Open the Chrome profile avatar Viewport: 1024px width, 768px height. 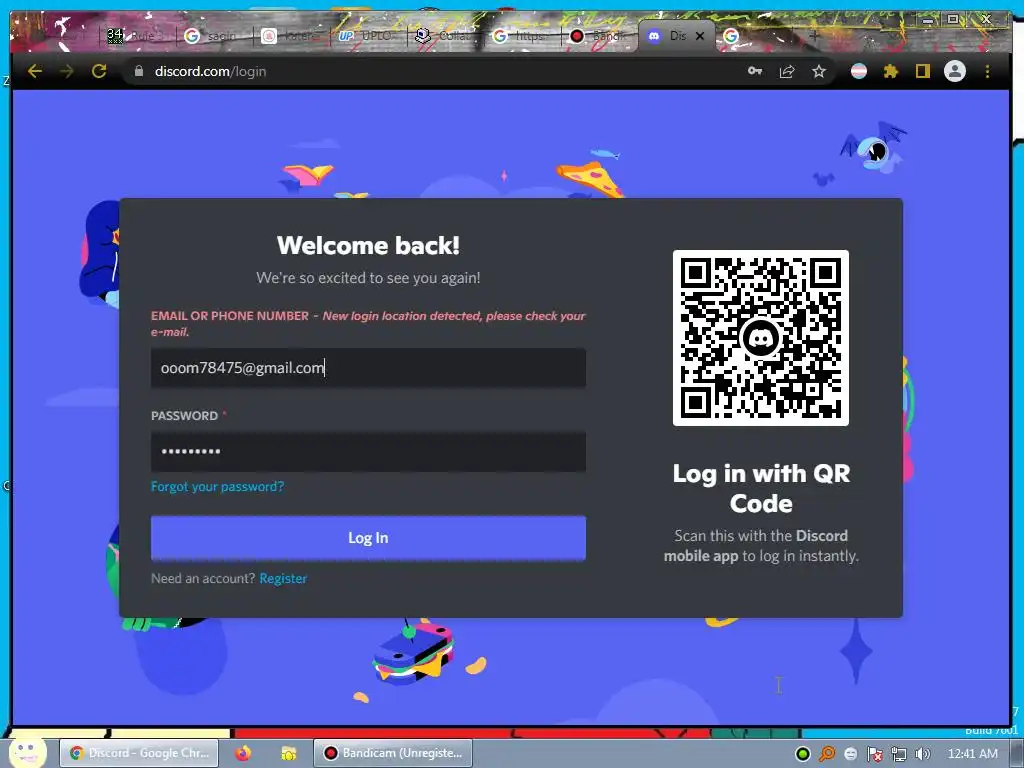(955, 71)
